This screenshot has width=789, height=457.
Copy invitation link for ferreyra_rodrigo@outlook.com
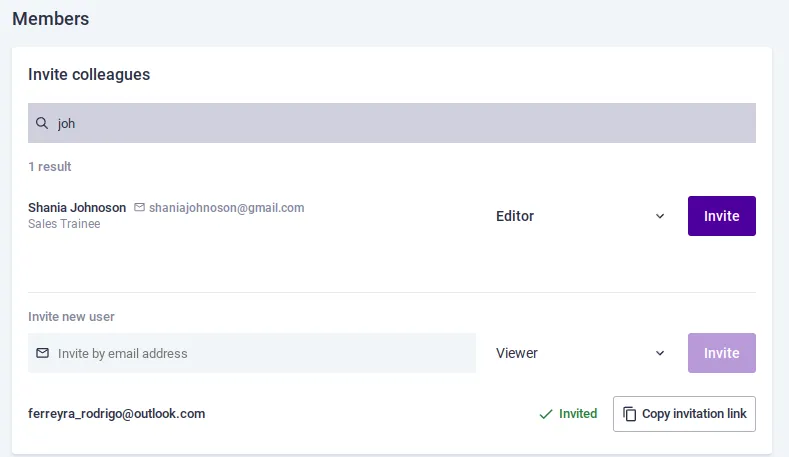point(684,414)
